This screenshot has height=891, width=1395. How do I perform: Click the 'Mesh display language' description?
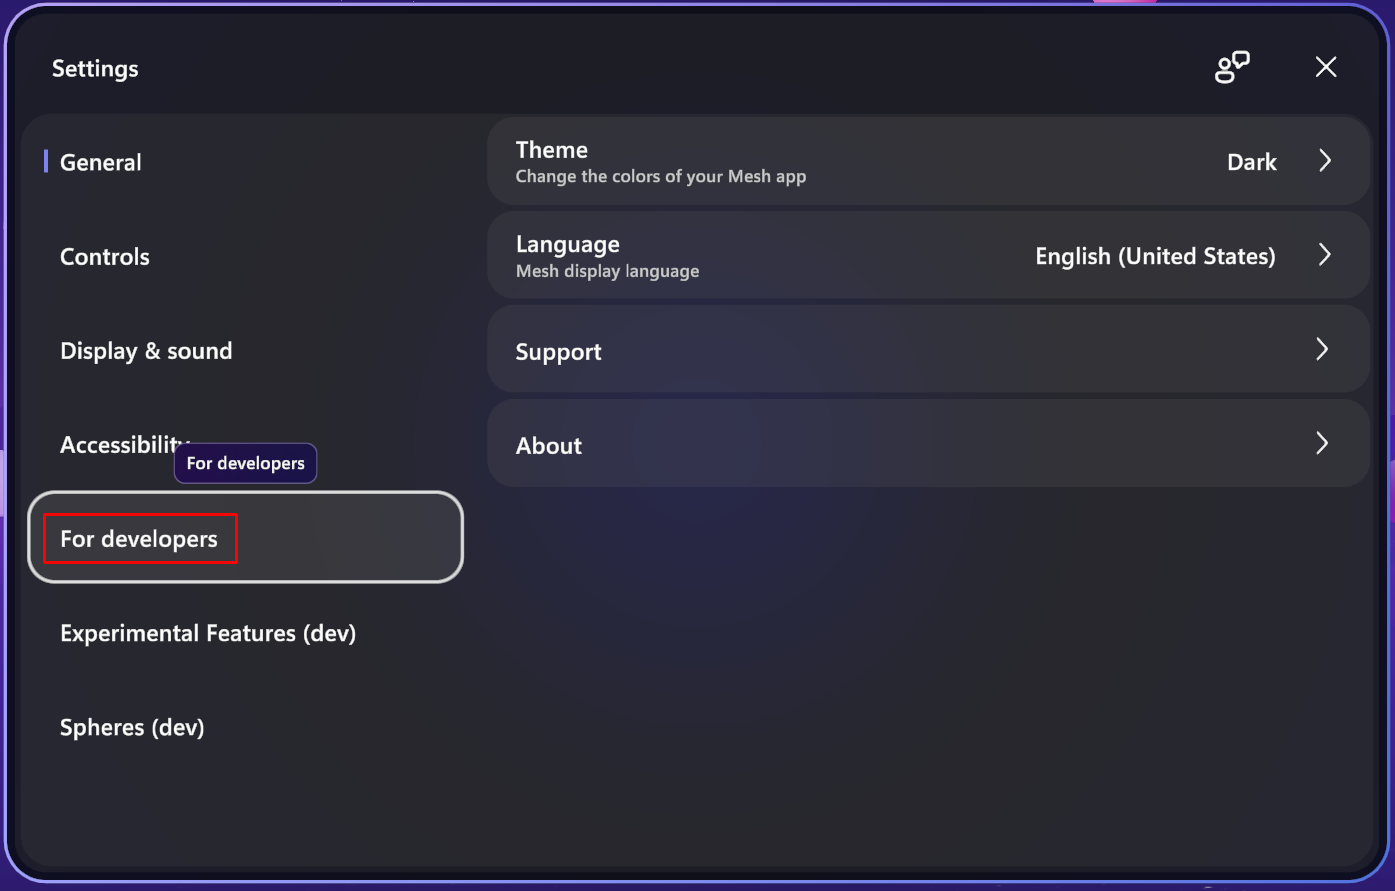pyautogui.click(x=608, y=272)
